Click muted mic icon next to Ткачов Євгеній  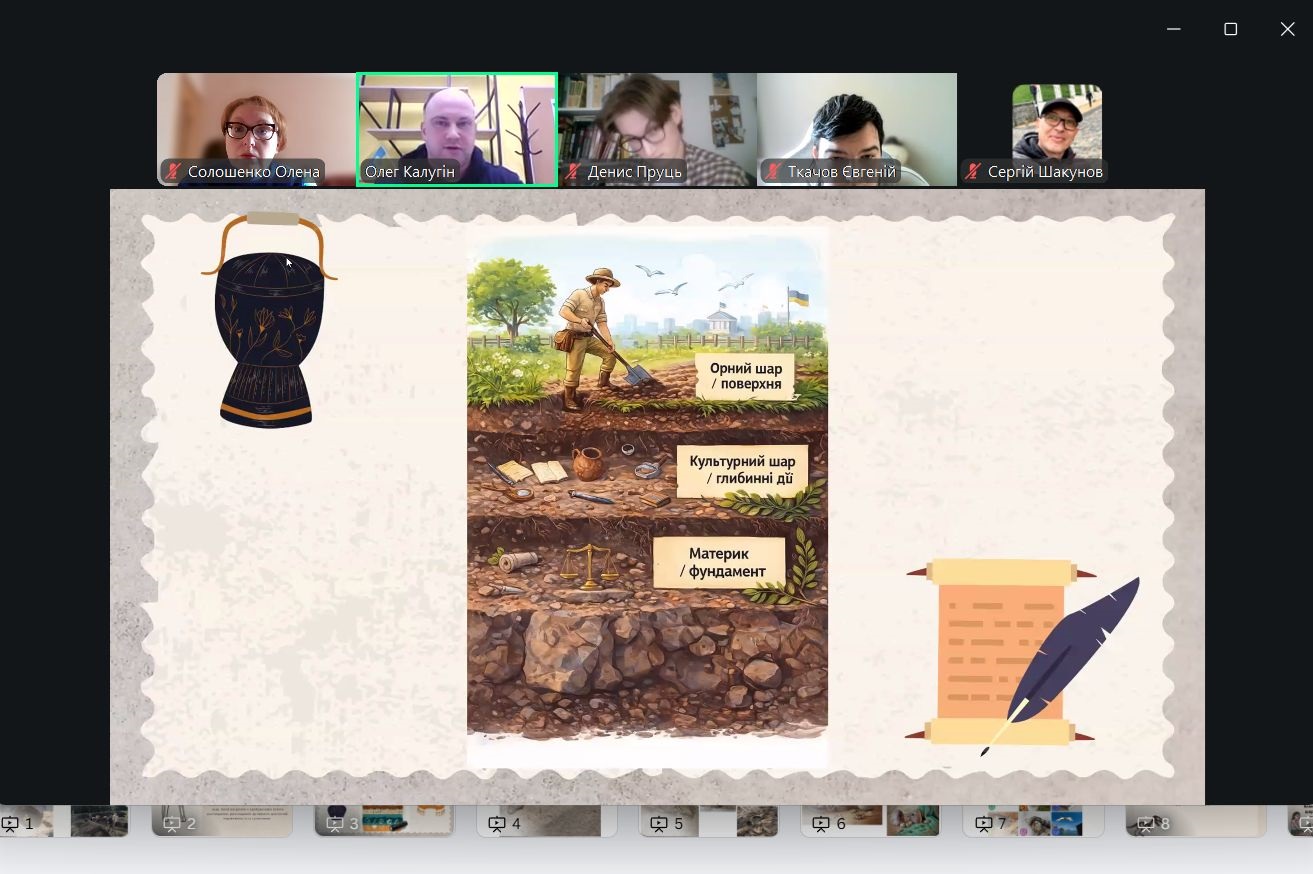[x=772, y=172]
